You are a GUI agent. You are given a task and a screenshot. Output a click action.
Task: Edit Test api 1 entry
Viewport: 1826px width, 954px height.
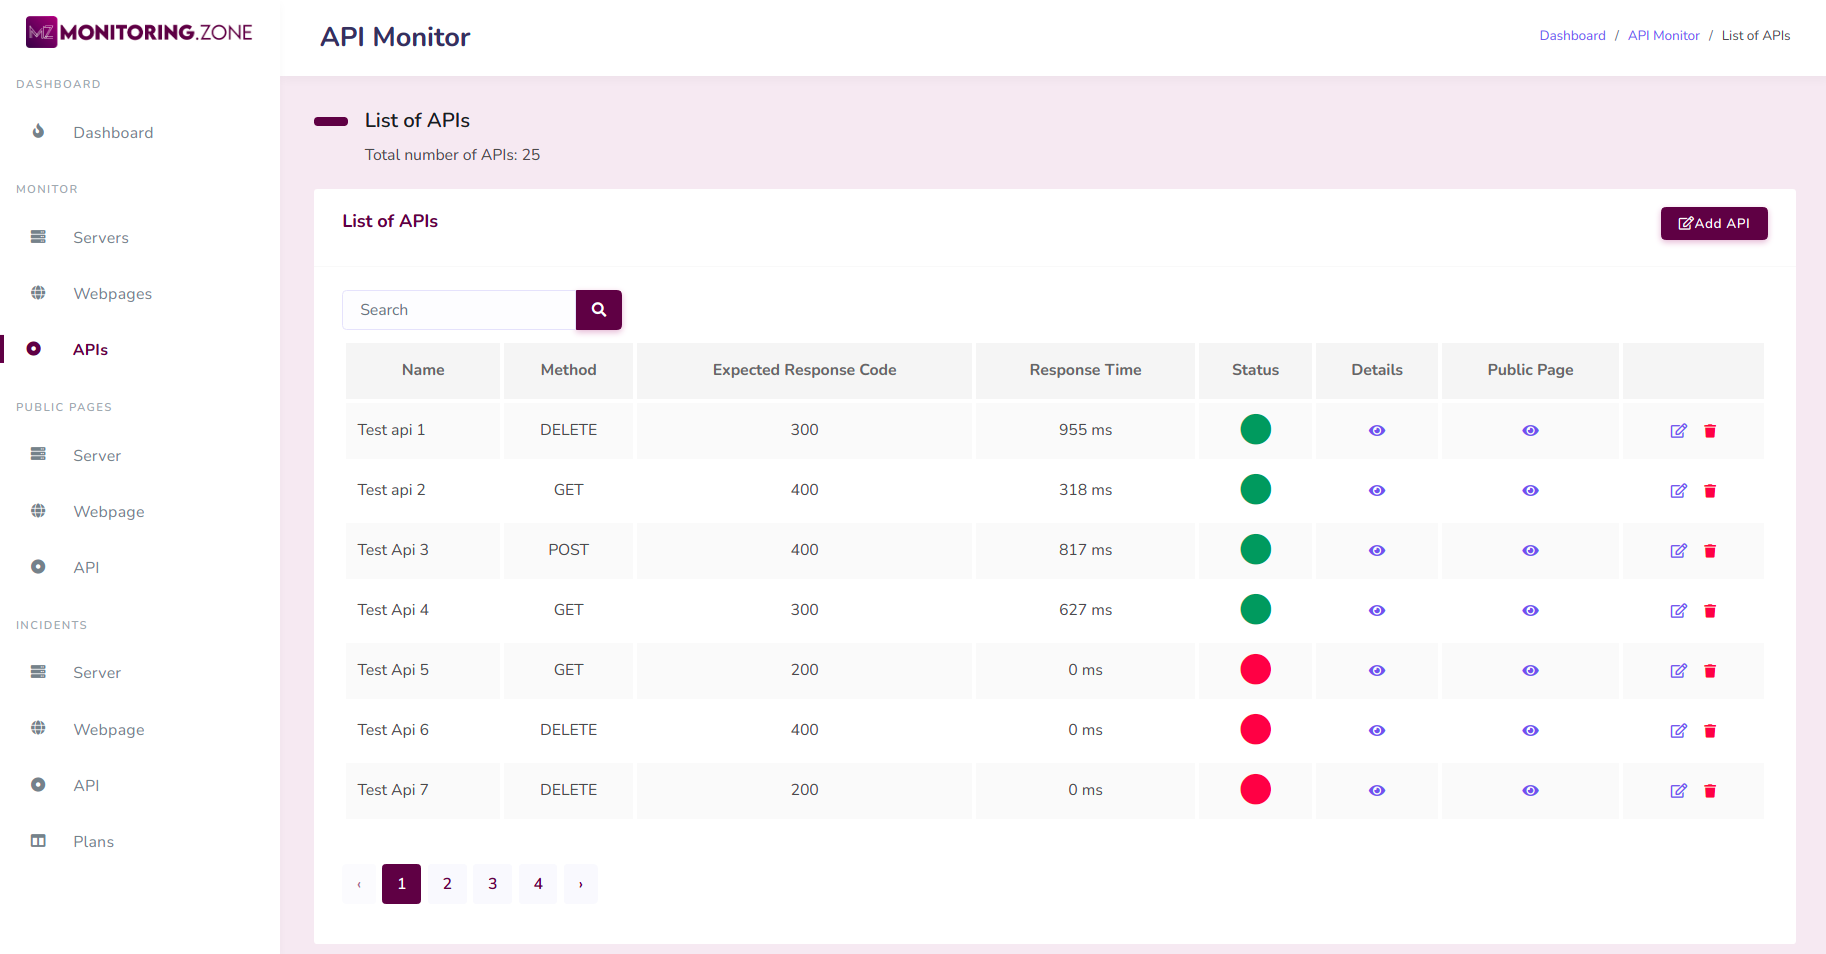(x=1678, y=431)
